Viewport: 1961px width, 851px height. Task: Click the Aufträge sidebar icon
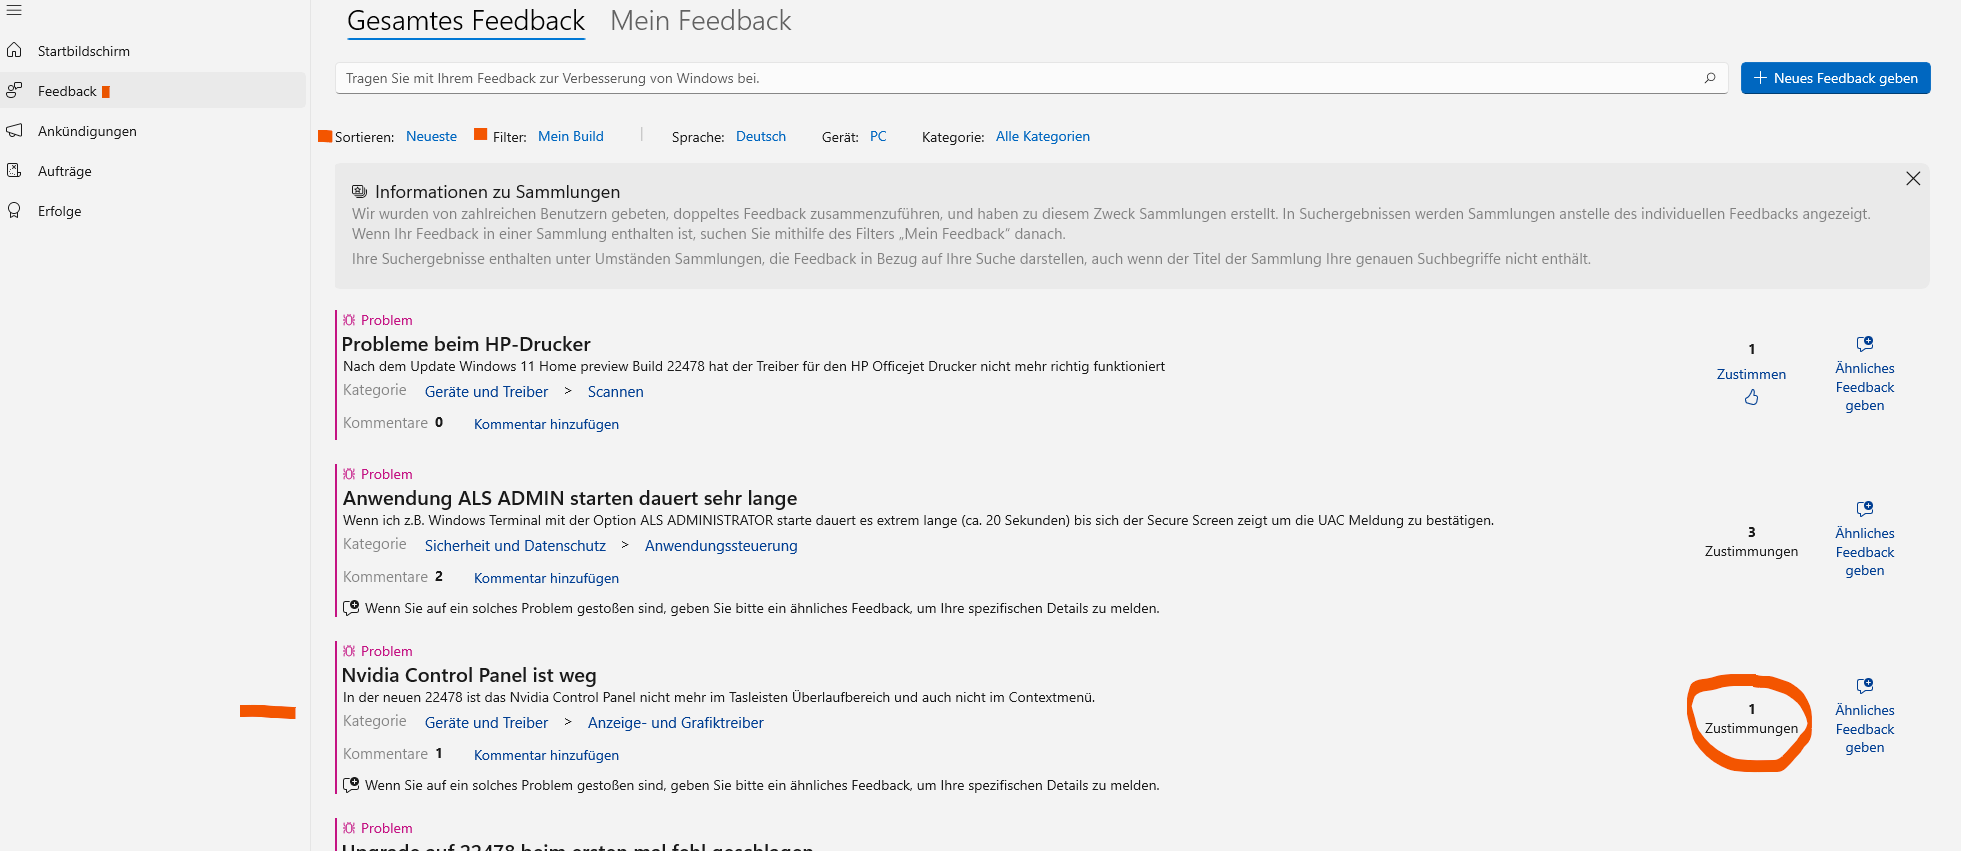14,170
